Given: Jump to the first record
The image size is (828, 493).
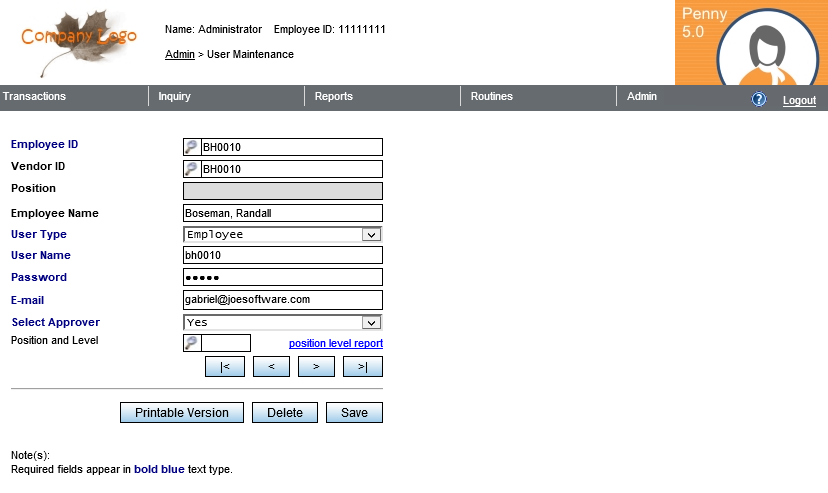Looking at the screenshot, I should 225,367.
